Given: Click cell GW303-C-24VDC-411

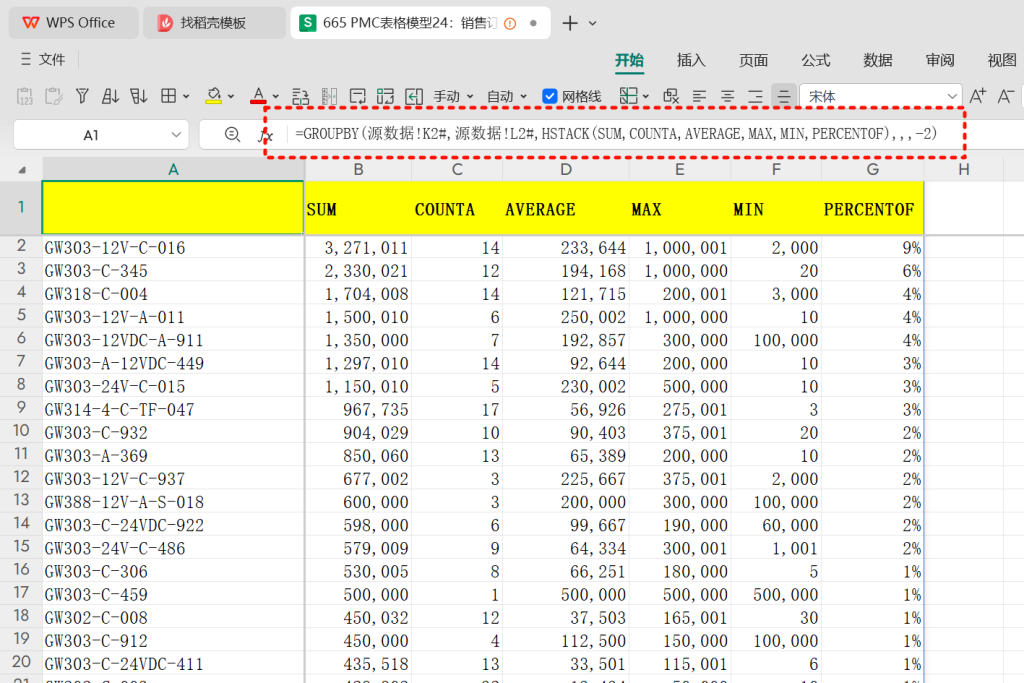Looking at the screenshot, I should click(173, 663).
